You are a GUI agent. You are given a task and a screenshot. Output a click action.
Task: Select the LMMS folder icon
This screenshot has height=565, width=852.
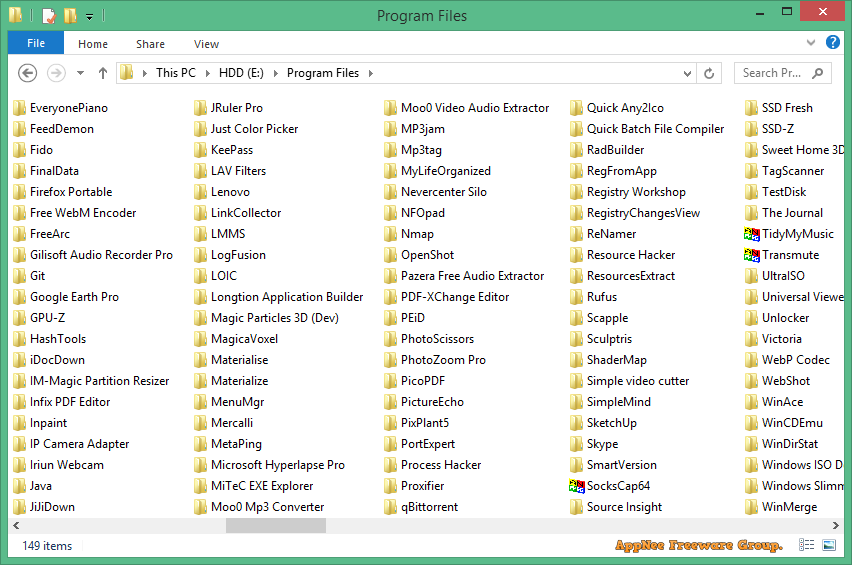pyautogui.click(x=201, y=234)
